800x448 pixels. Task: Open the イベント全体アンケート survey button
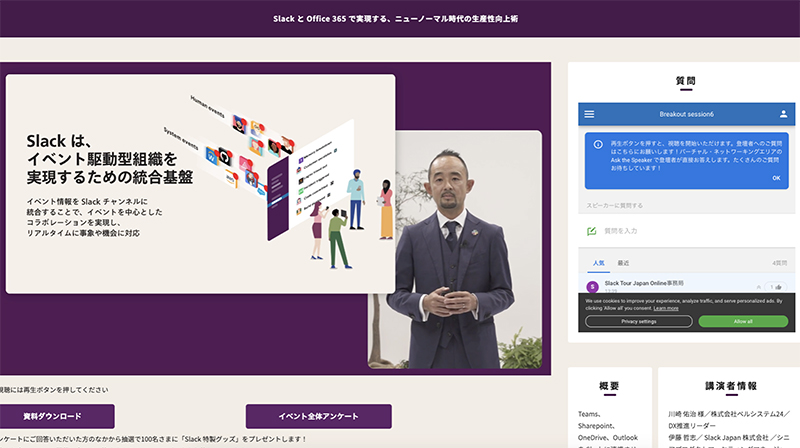[x=318, y=416]
